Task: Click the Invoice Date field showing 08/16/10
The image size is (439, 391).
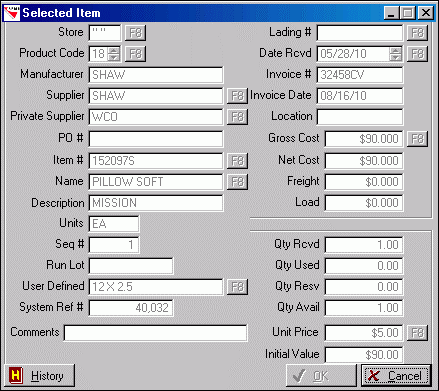Action: (360, 96)
